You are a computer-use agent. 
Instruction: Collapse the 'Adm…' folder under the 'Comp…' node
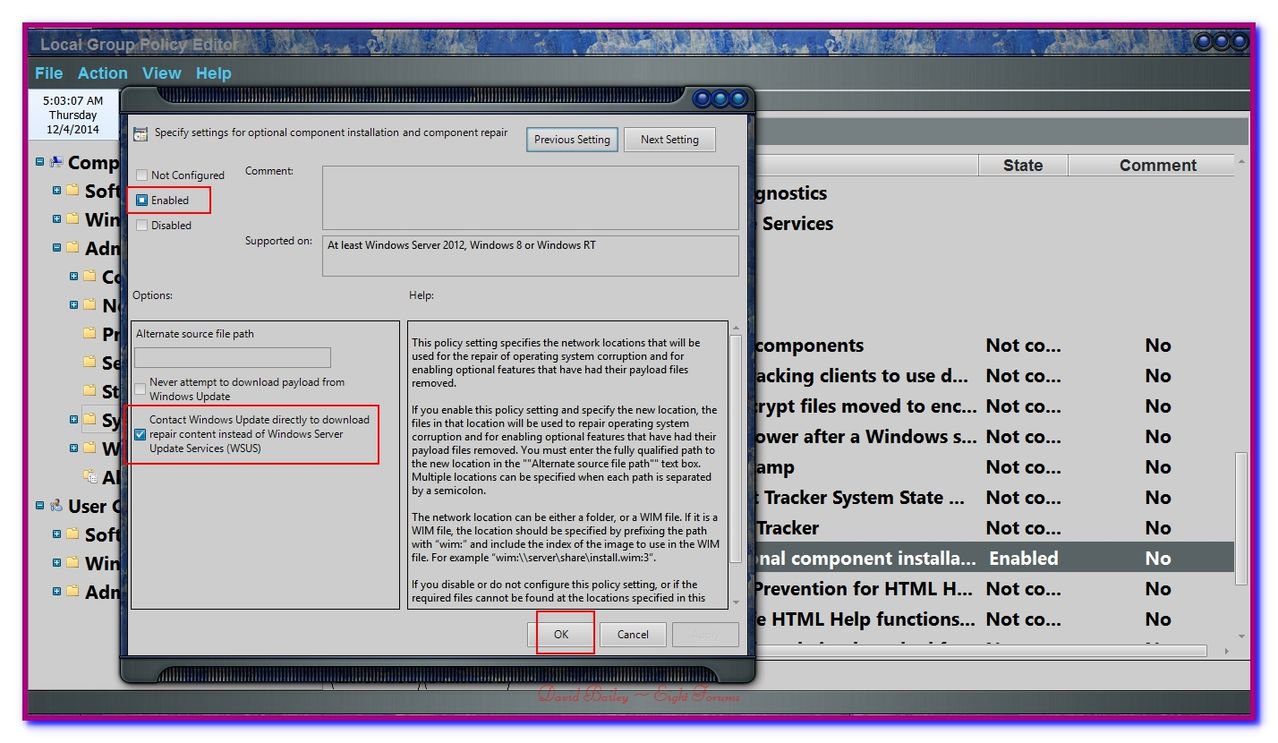coord(57,248)
